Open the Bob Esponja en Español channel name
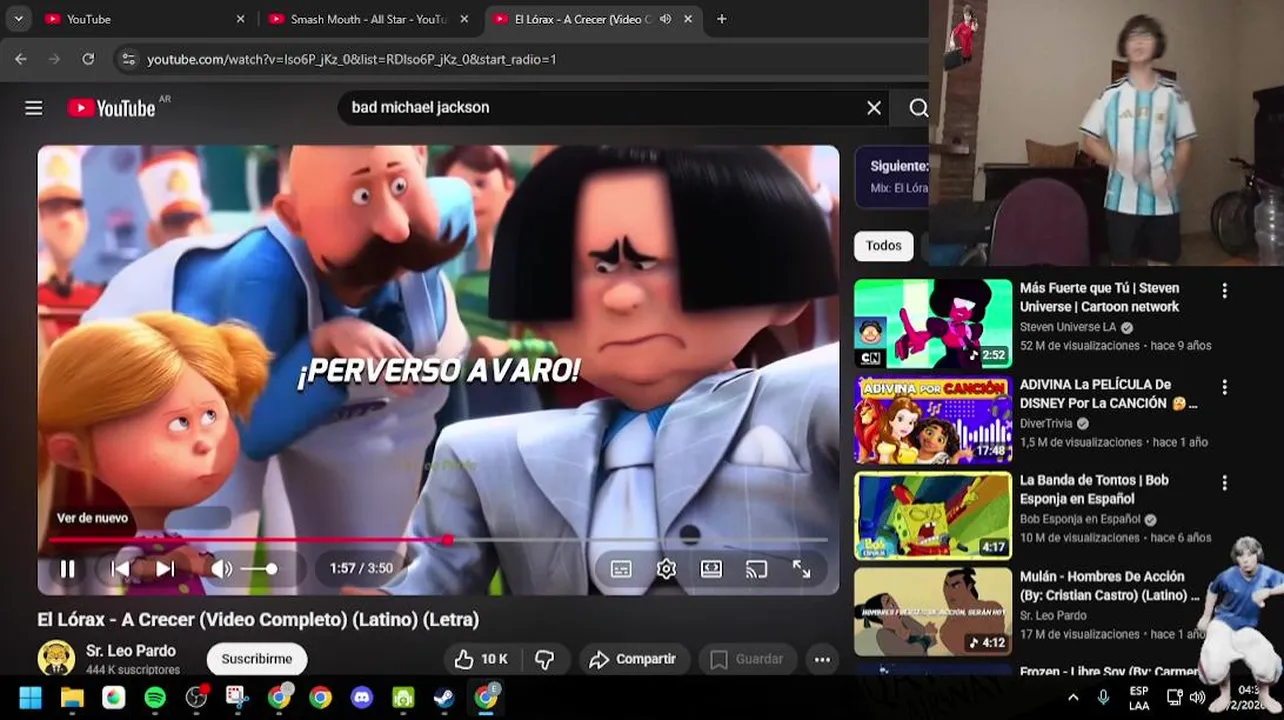This screenshot has height=720, width=1284. point(1080,519)
